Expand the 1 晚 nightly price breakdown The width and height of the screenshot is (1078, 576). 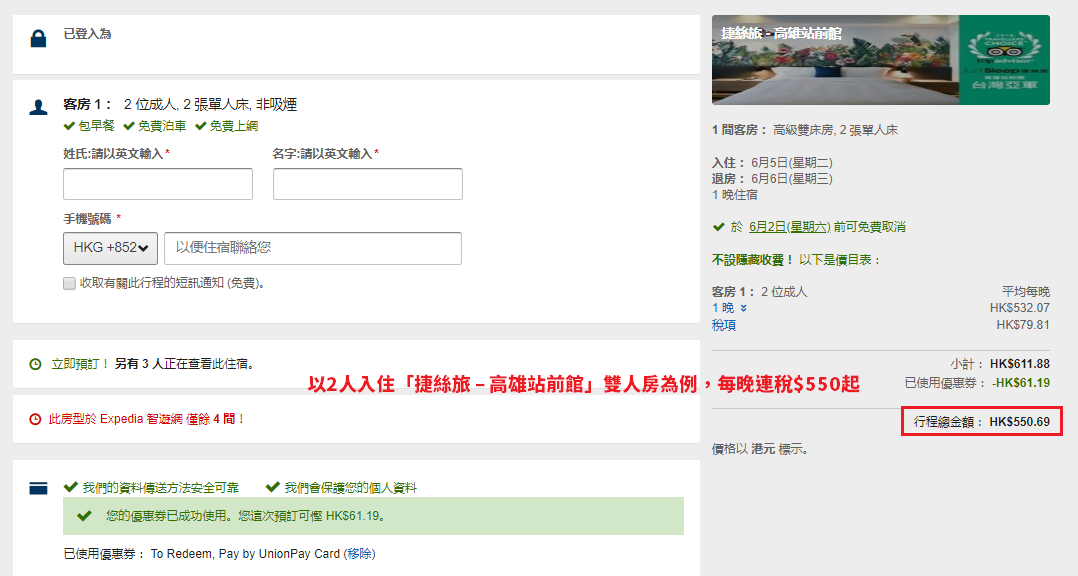pos(729,308)
